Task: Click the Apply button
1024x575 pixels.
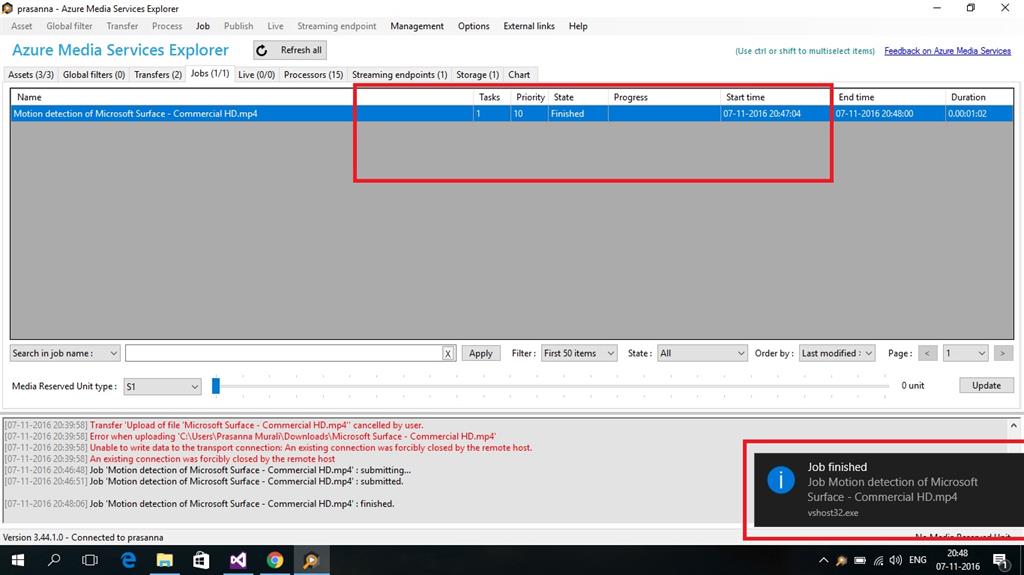Action: pos(481,353)
